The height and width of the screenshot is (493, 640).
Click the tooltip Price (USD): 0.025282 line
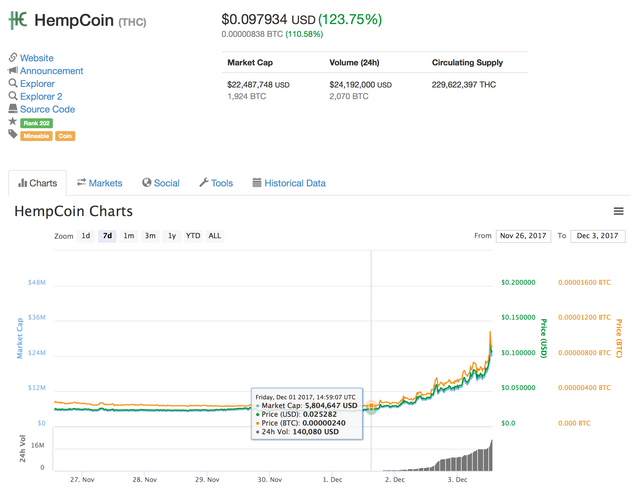pyautogui.click(x=297, y=414)
